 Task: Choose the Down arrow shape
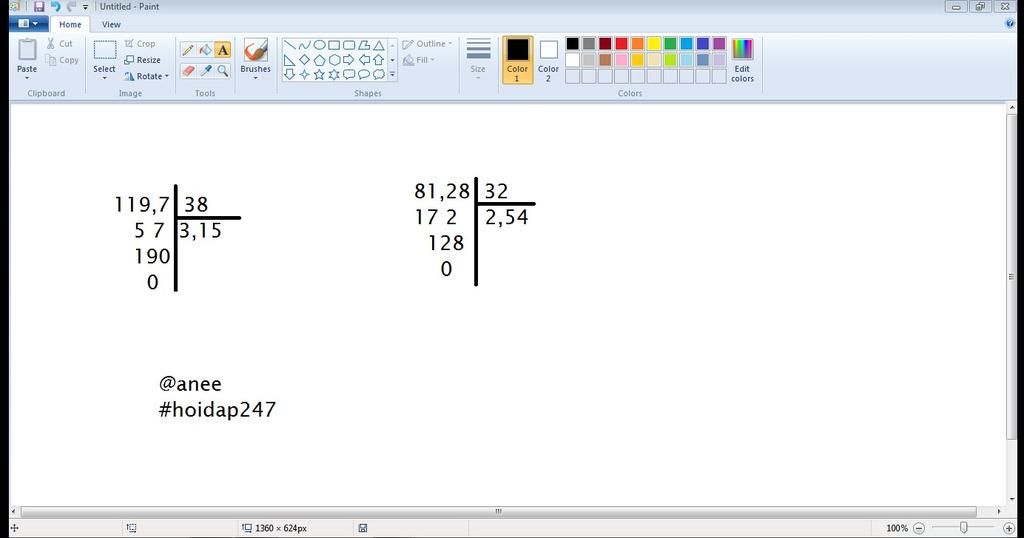coord(289,74)
